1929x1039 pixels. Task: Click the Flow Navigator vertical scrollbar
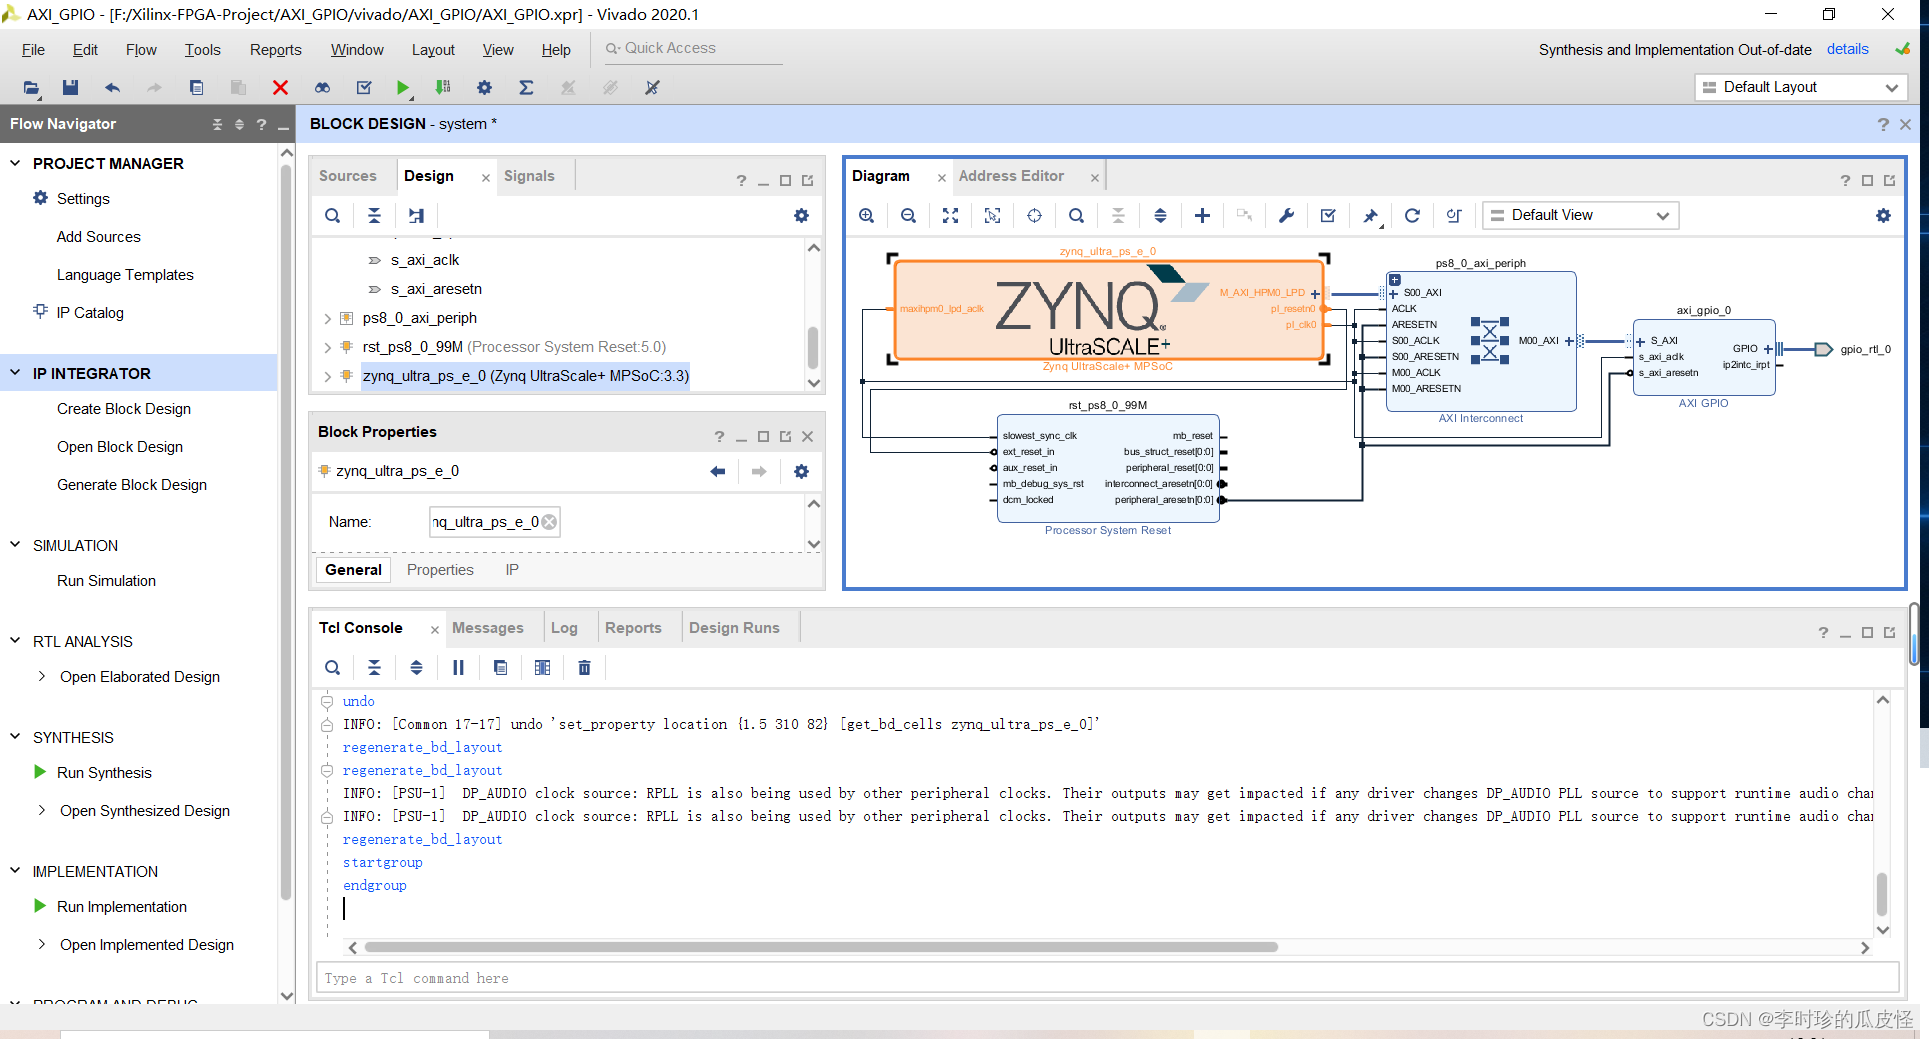click(286, 530)
